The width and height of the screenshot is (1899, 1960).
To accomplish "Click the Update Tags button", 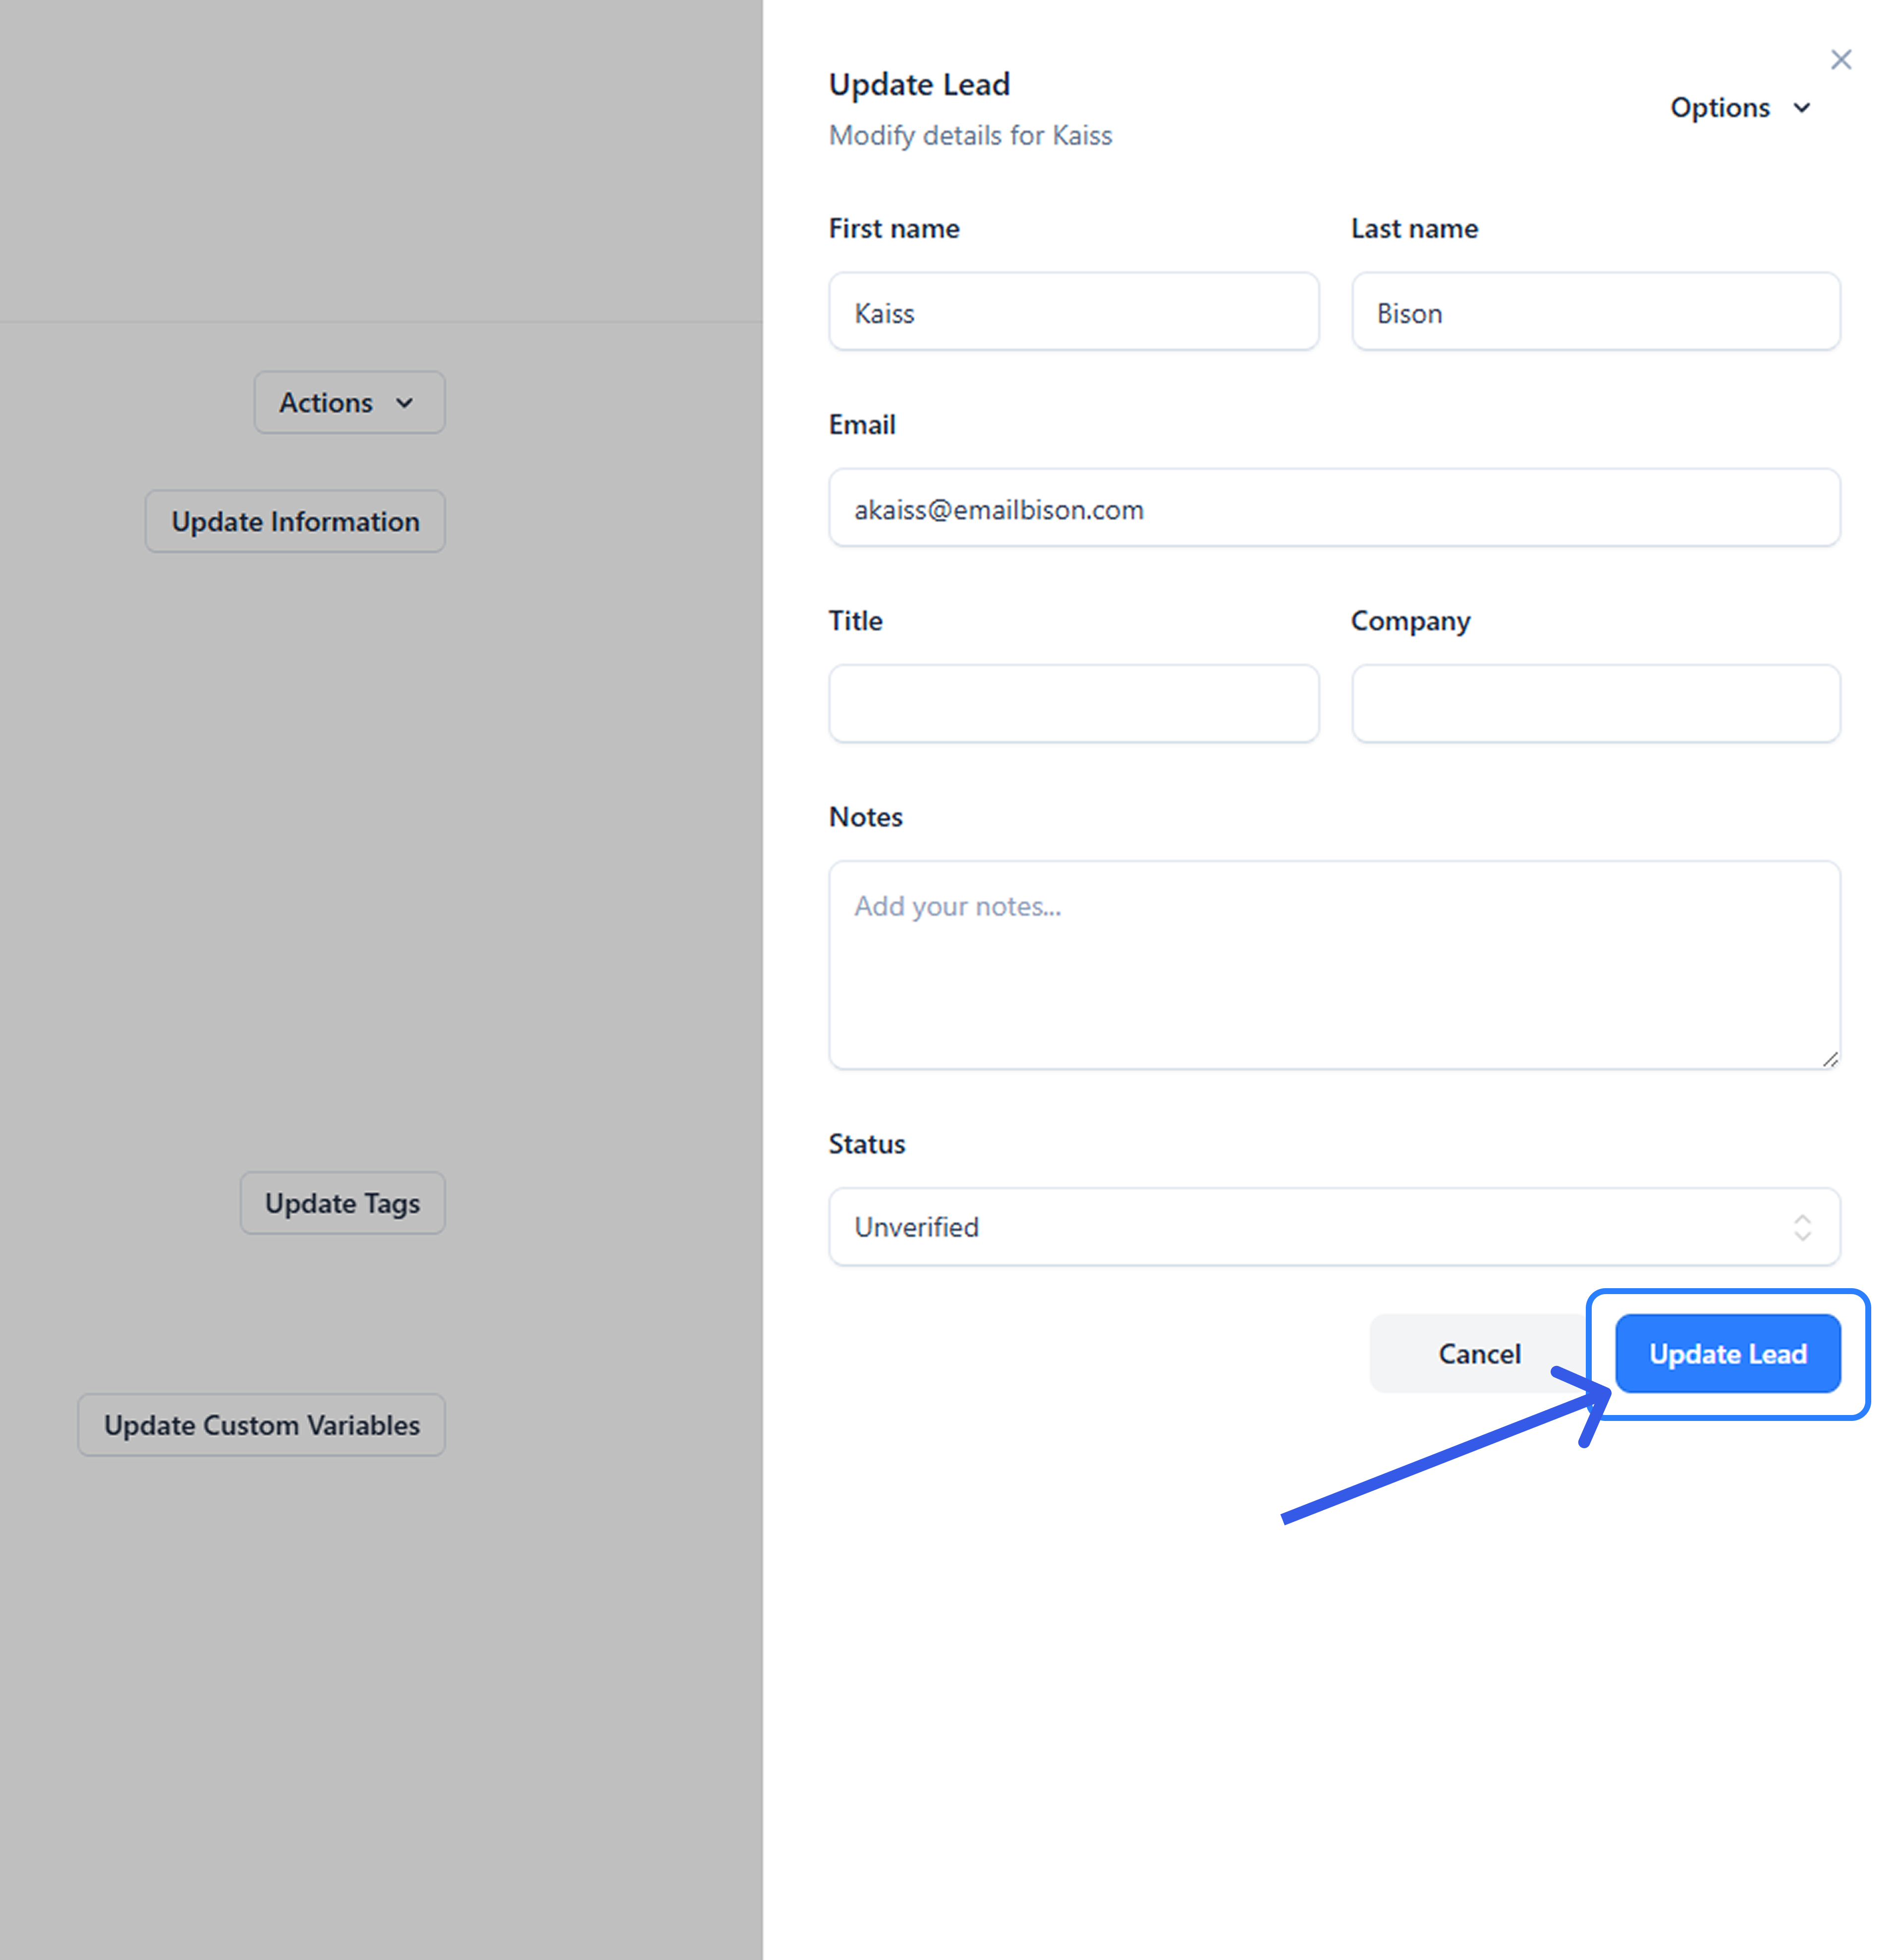I will point(342,1203).
